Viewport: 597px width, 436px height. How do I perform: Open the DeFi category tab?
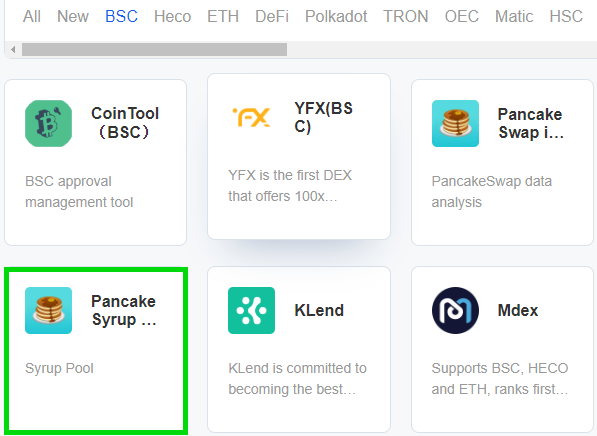[x=272, y=16]
